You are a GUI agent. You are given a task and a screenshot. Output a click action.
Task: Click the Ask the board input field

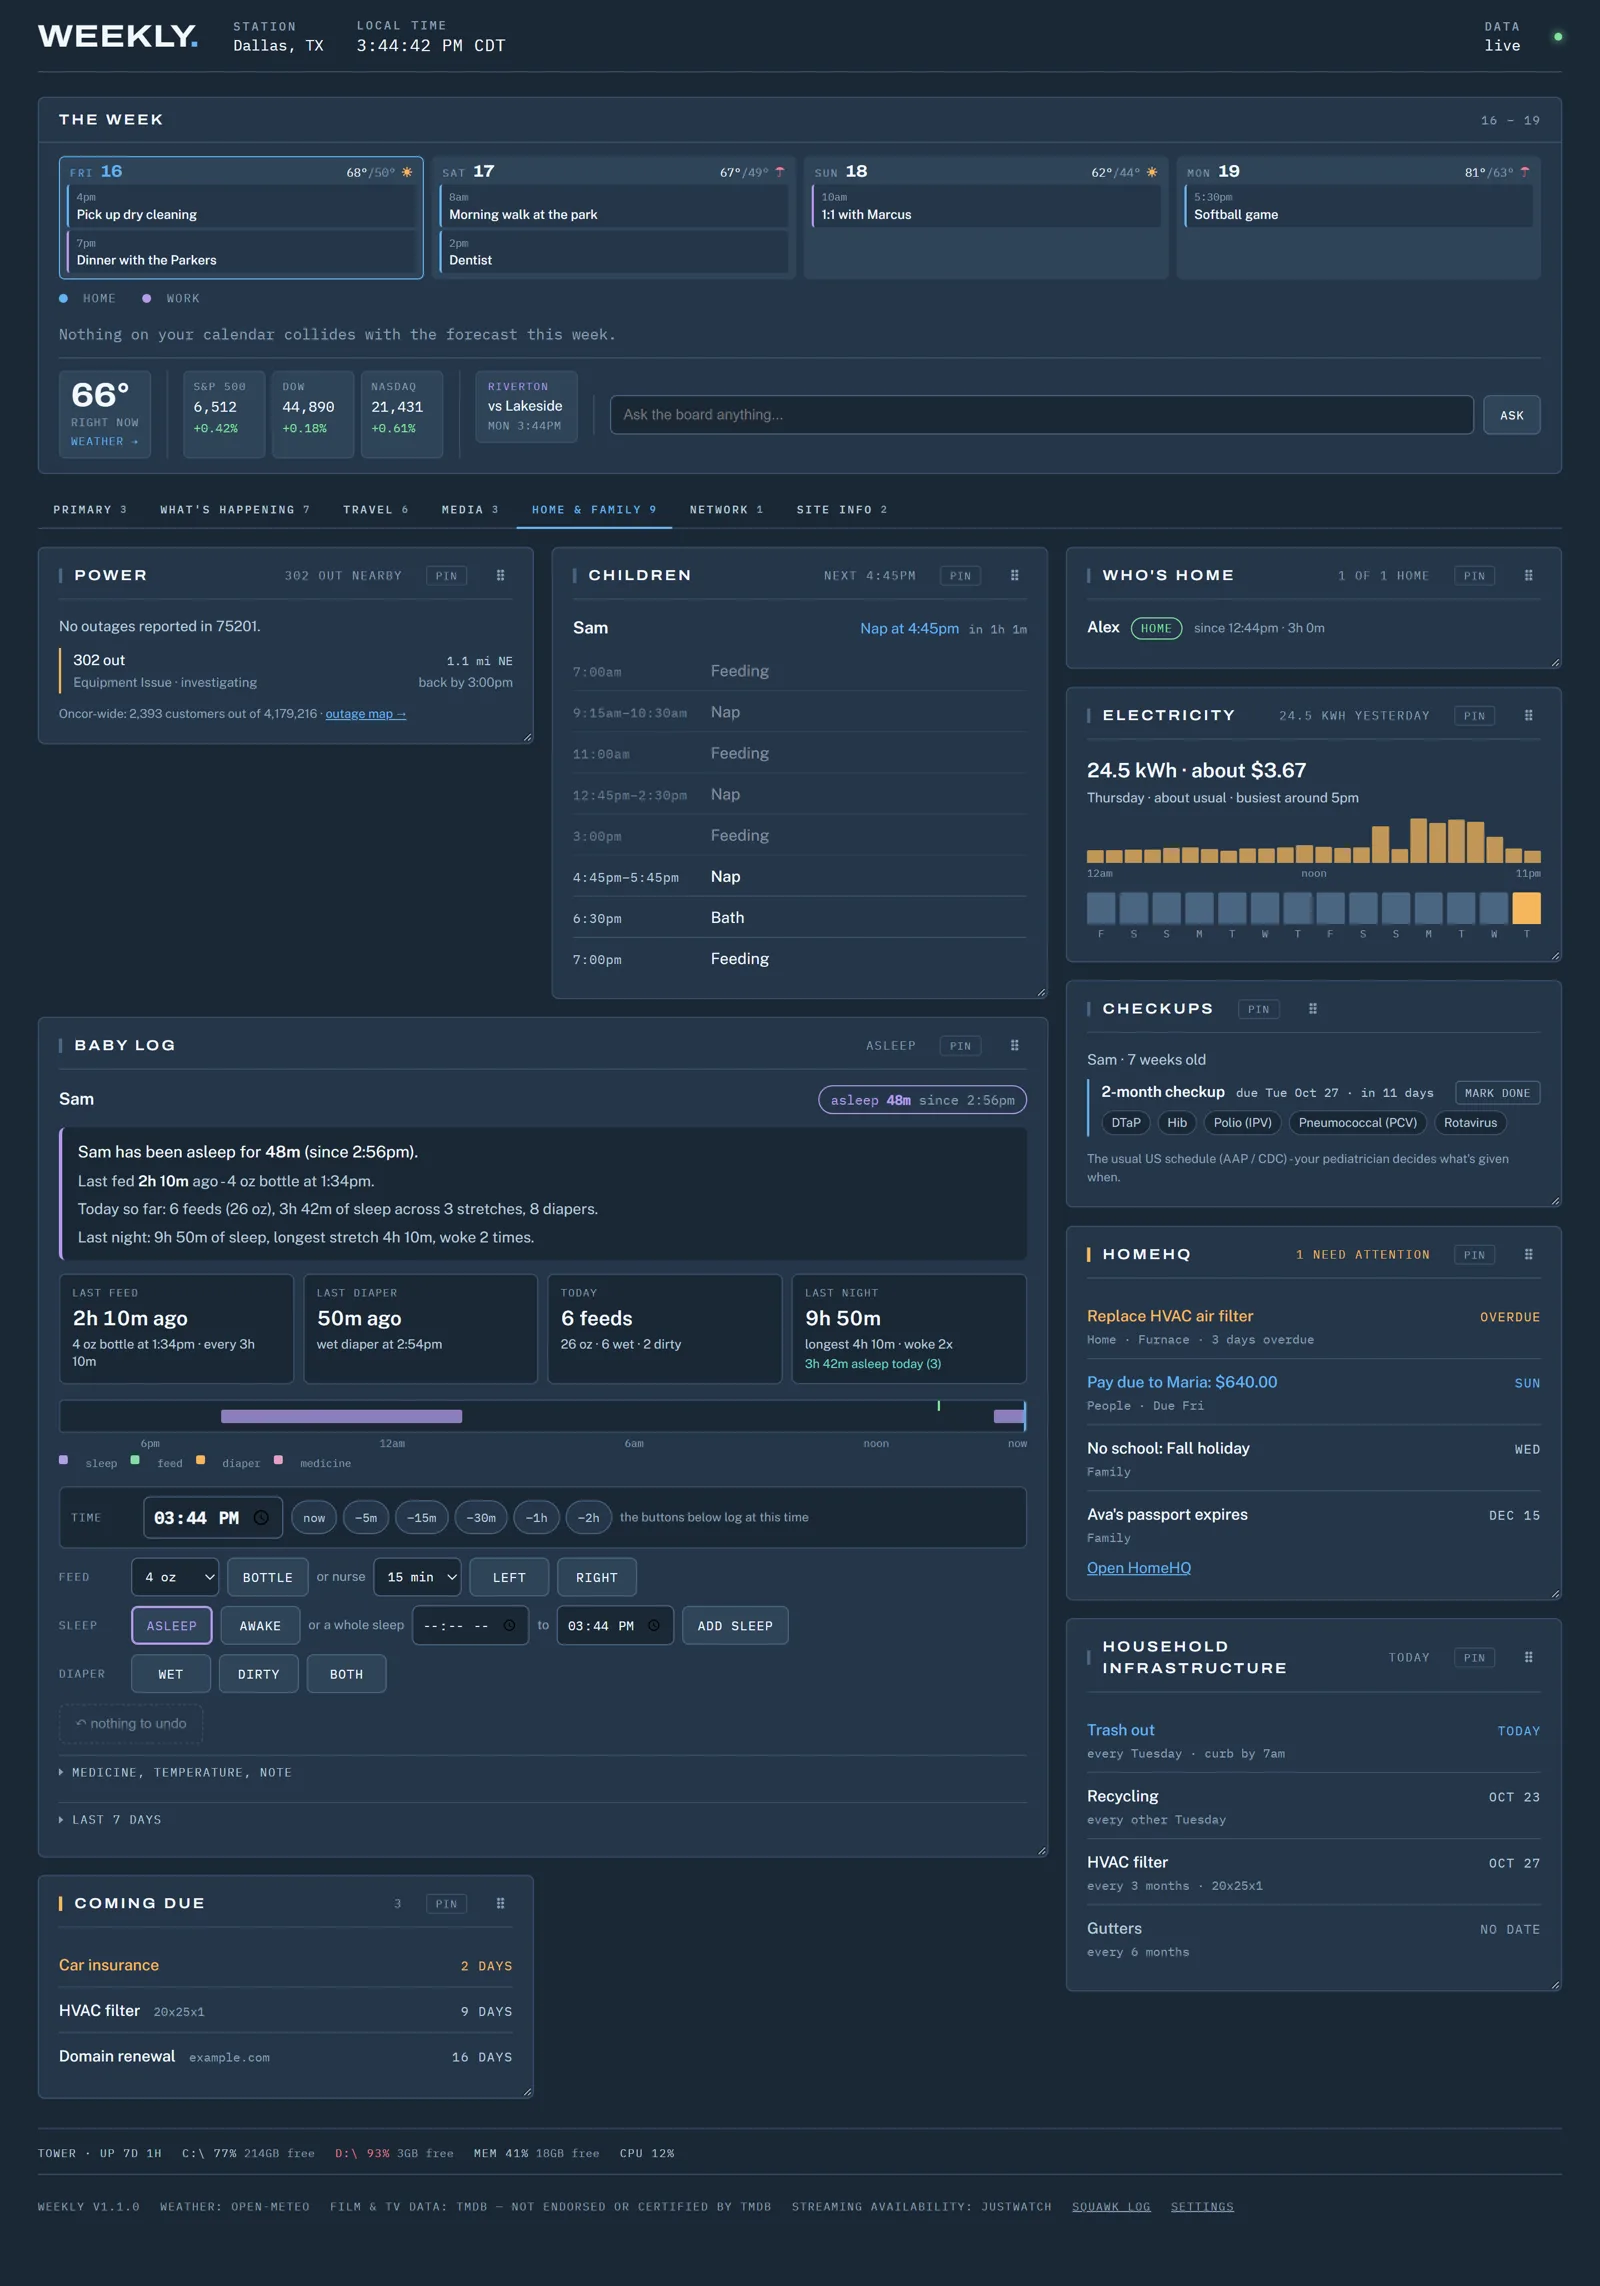point(1041,415)
